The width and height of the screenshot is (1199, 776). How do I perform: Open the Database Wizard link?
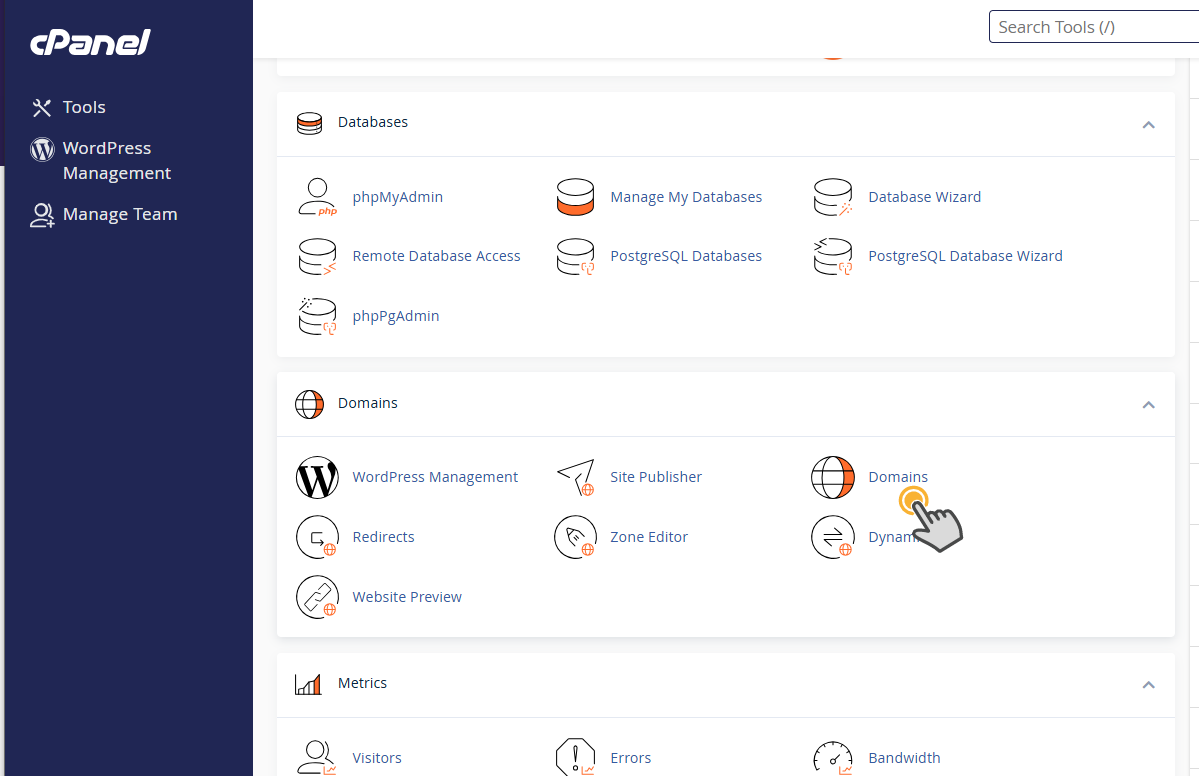click(x=924, y=197)
